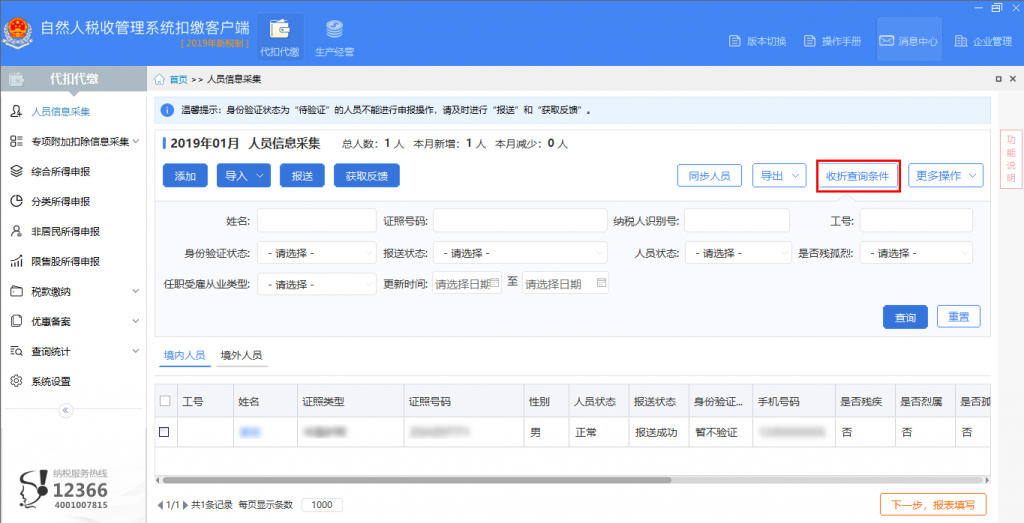Open the 操作手册 document icon
Image resolution: width=1024 pixels, height=523 pixels.
click(810, 41)
